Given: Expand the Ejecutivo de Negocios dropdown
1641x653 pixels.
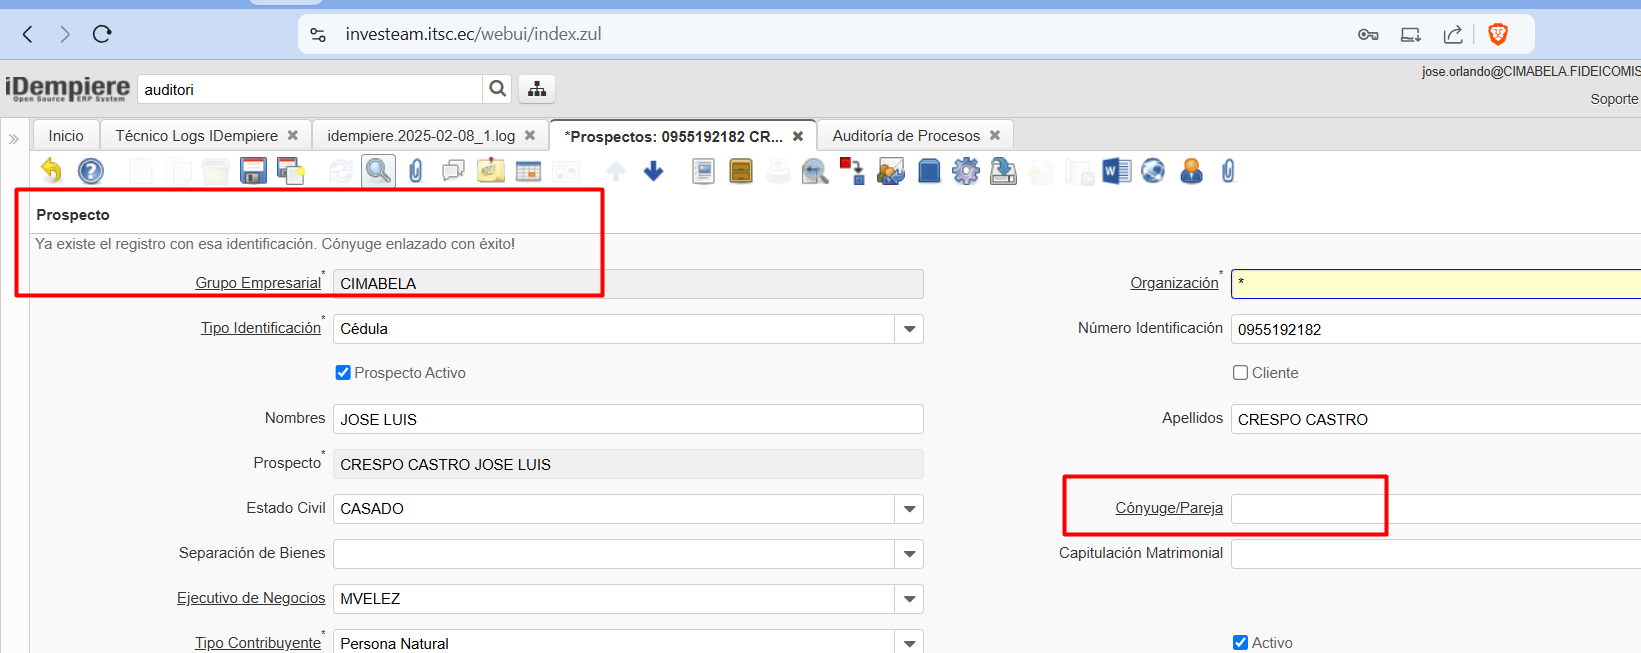Looking at the screenshot, I should pos(909,599).
